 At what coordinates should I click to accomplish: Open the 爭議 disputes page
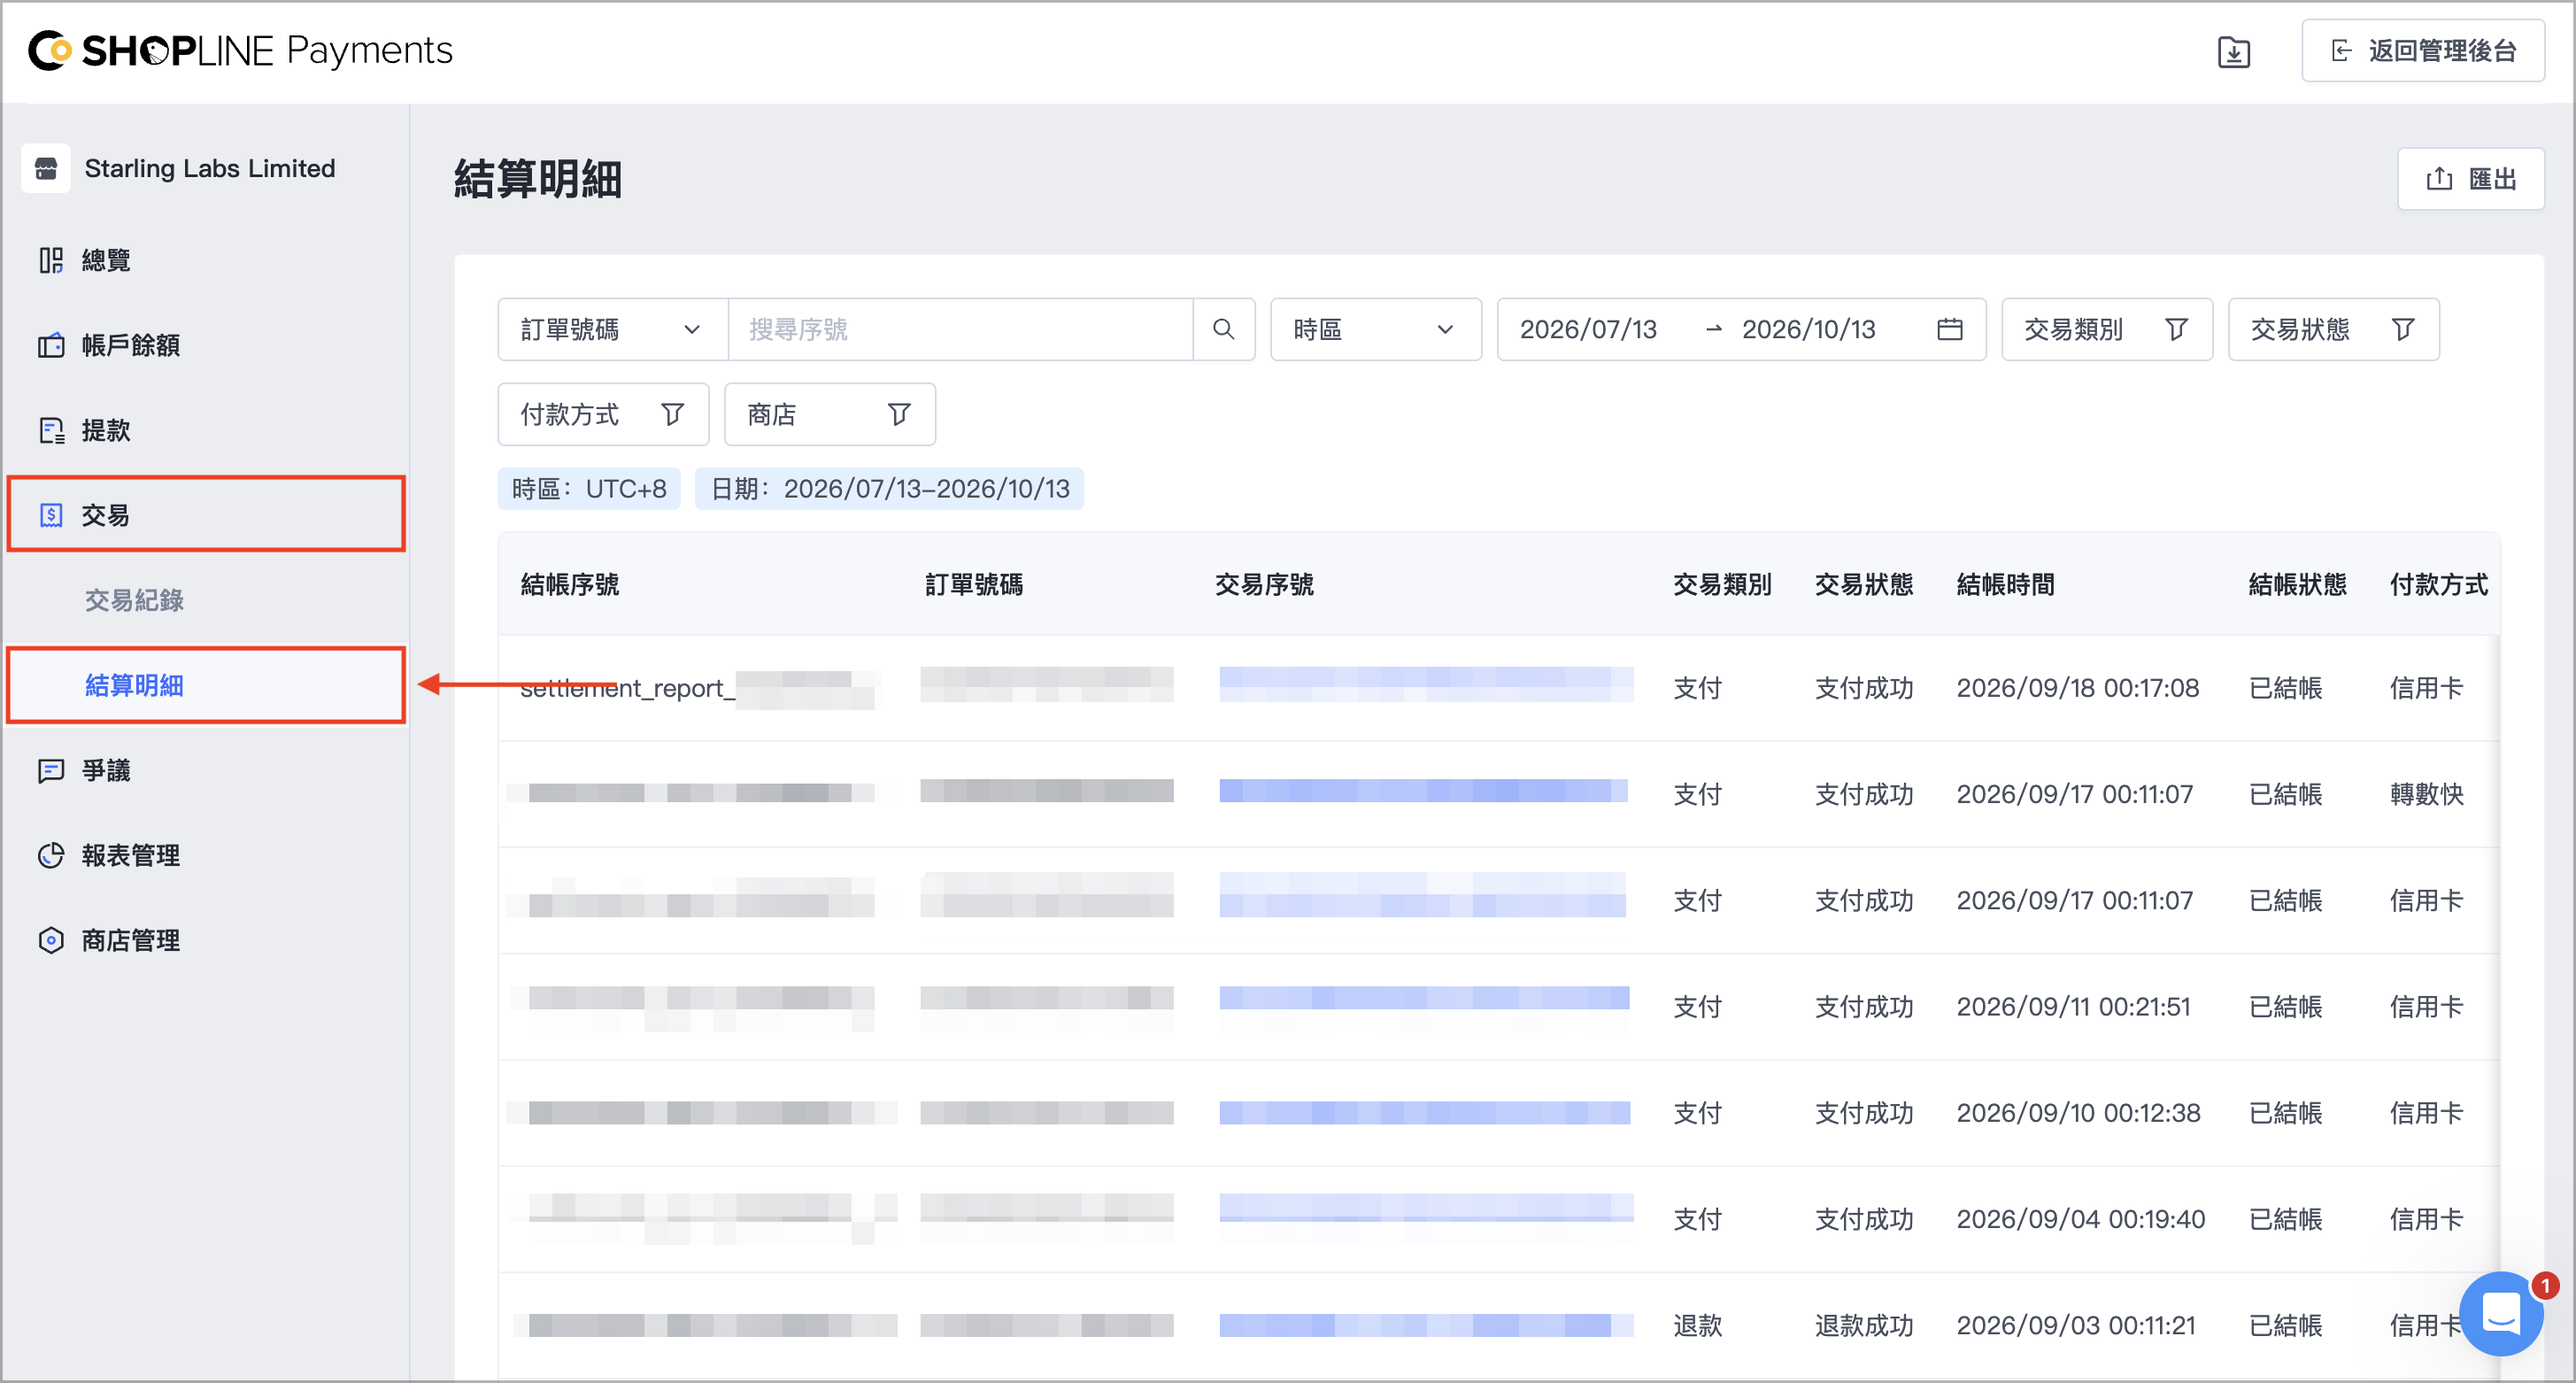tap(205, 770)
